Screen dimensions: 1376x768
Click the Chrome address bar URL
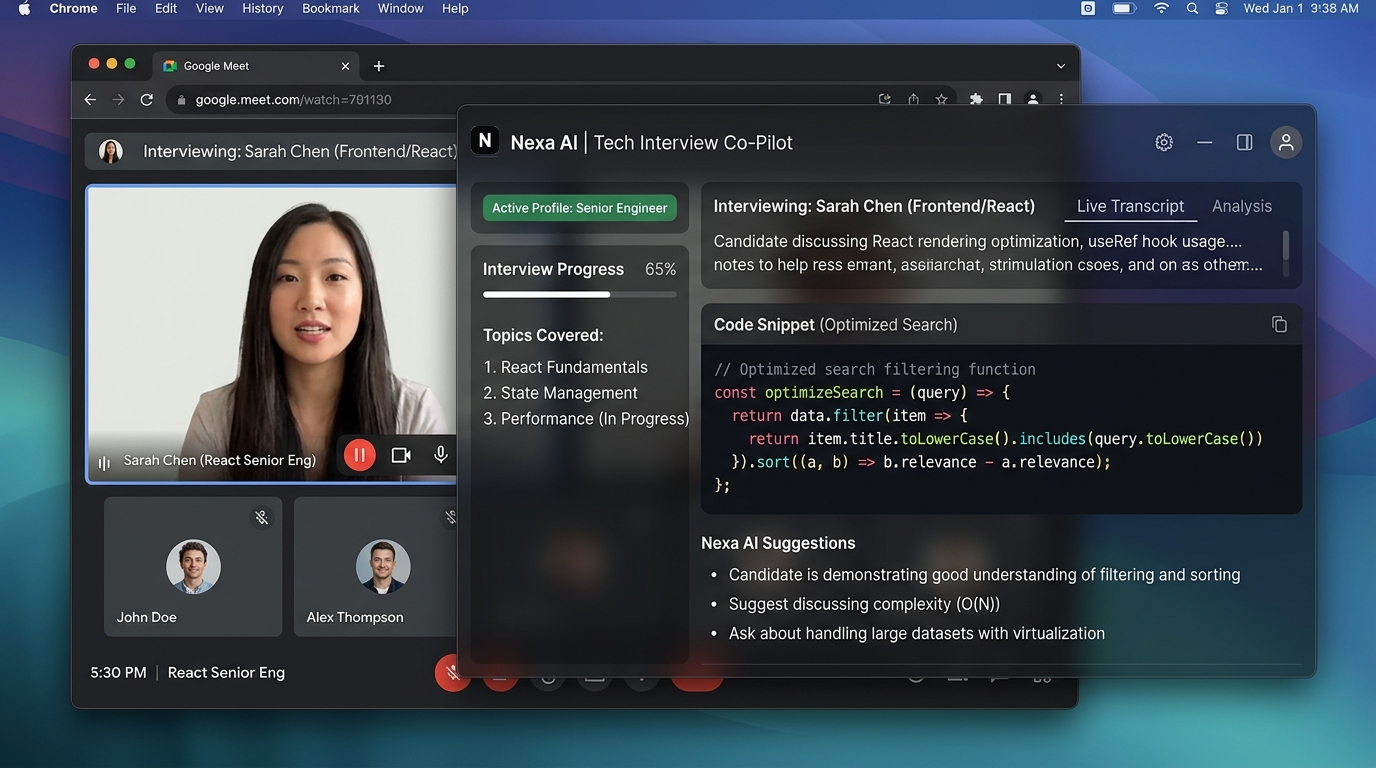tap(293, 100)
